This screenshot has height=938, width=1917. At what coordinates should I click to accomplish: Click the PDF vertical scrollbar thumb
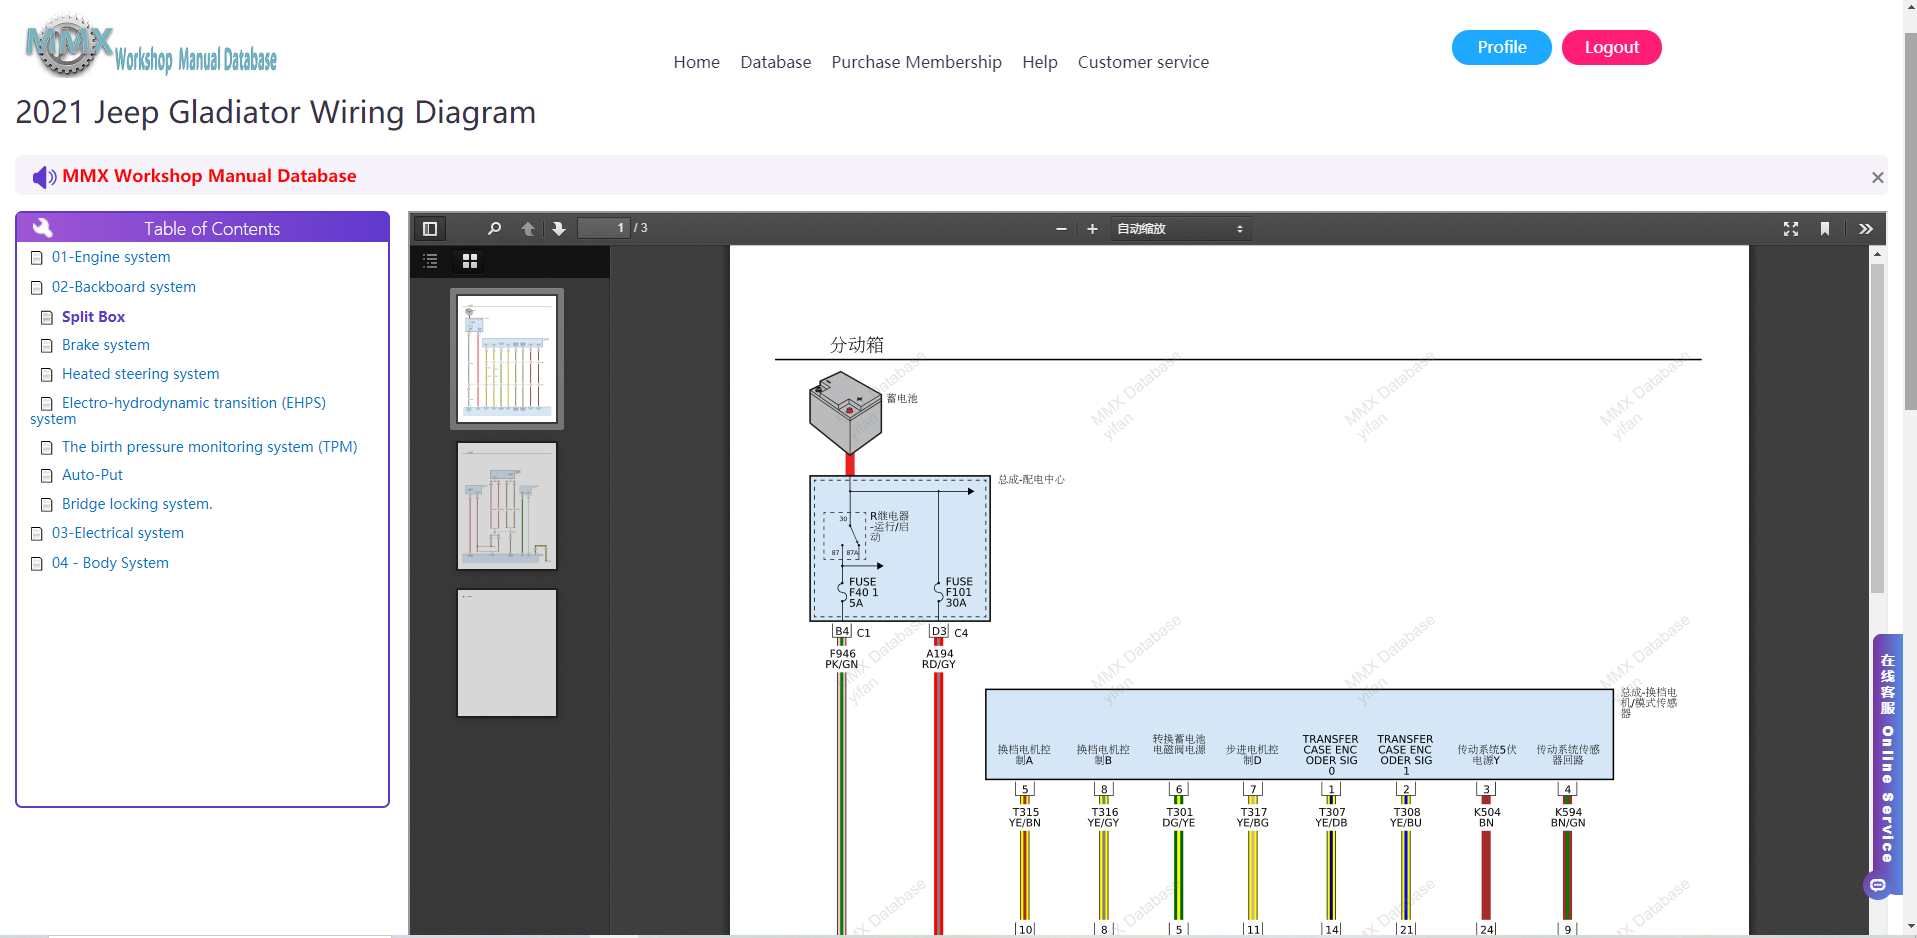coord(1877,428)
